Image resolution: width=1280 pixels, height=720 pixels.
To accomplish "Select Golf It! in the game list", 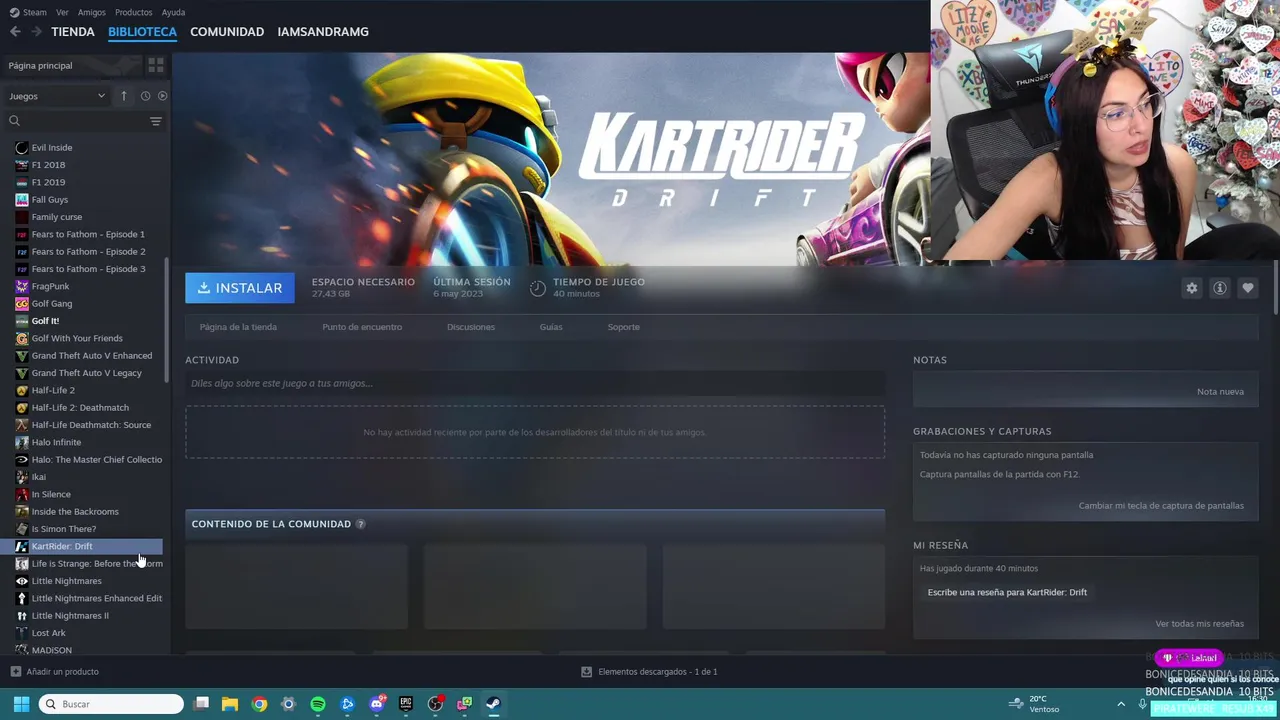I will [x=45, y=321].
